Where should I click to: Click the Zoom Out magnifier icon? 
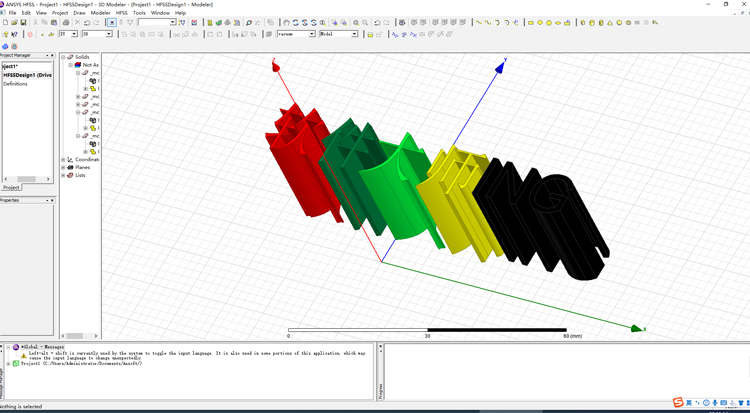(x=365, y=22)
